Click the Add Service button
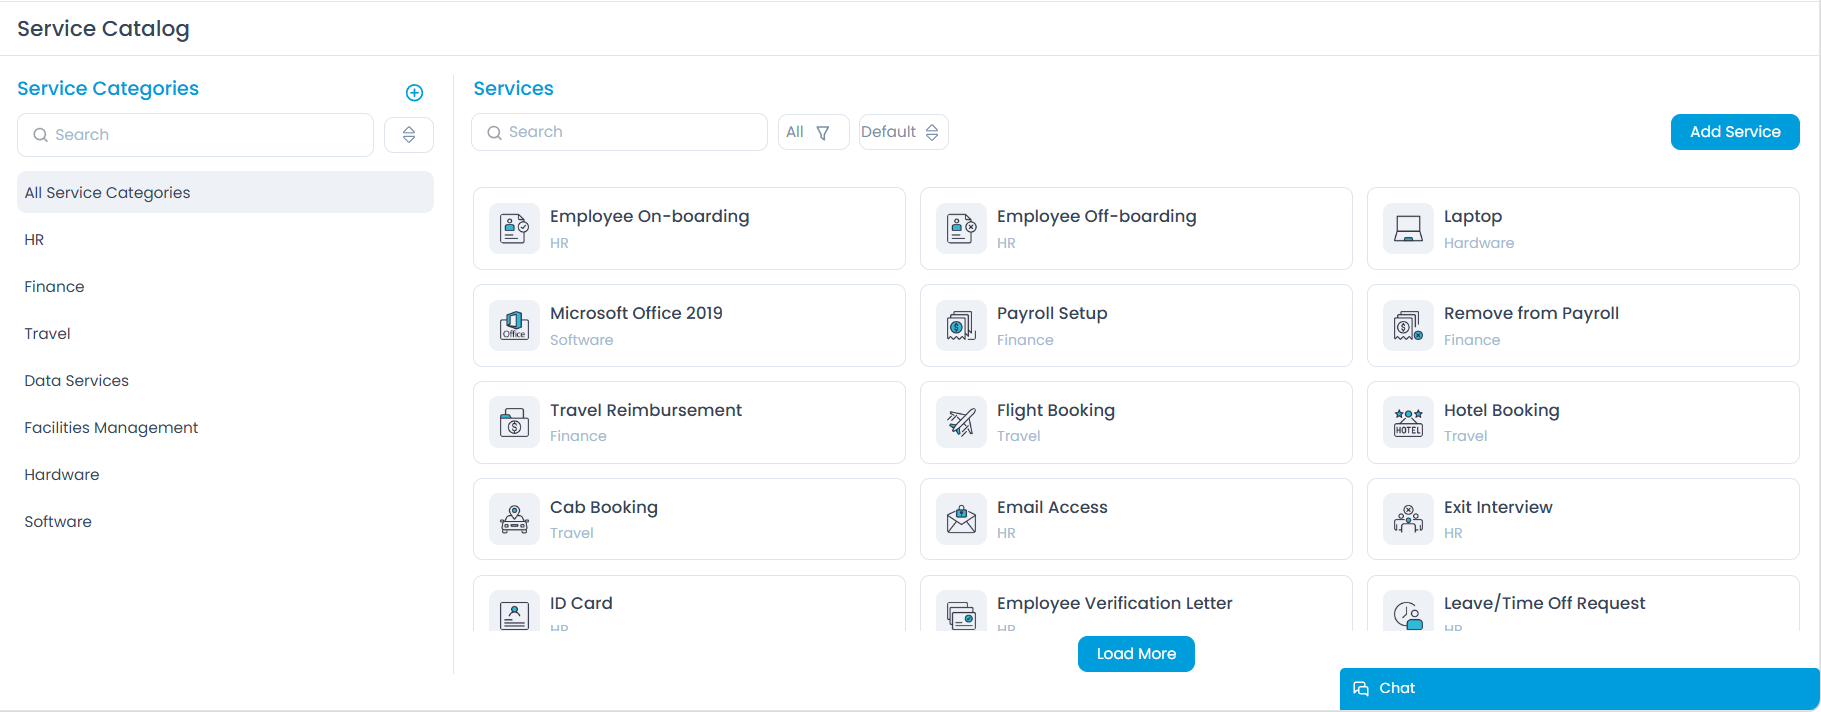Screen dimensions: 1821x712 point(1735,132)
